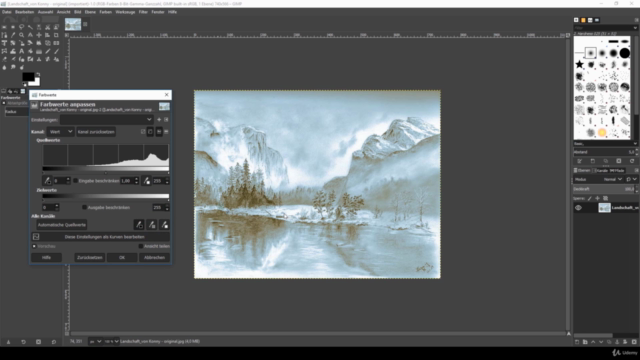Toggle lock alpha channel for layer
Viewport: 640px width, 360px height.
[x=605, y=198]
